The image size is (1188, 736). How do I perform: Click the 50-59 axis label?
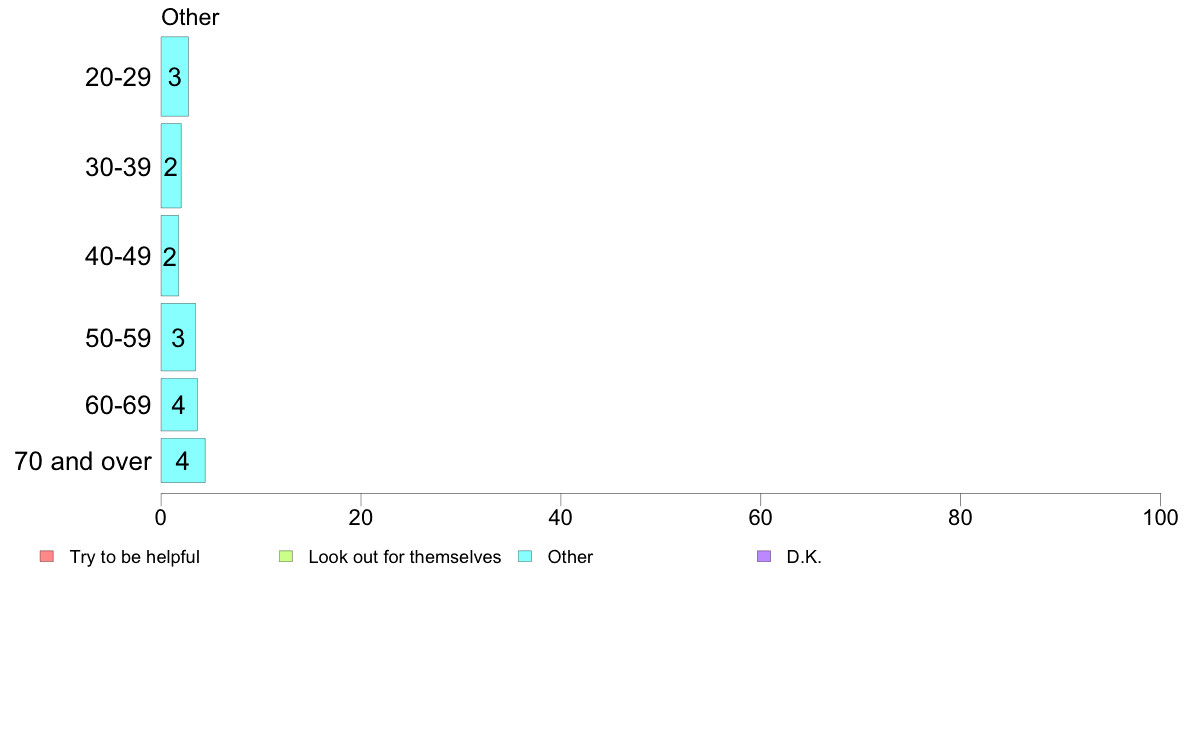coord(118,338)
